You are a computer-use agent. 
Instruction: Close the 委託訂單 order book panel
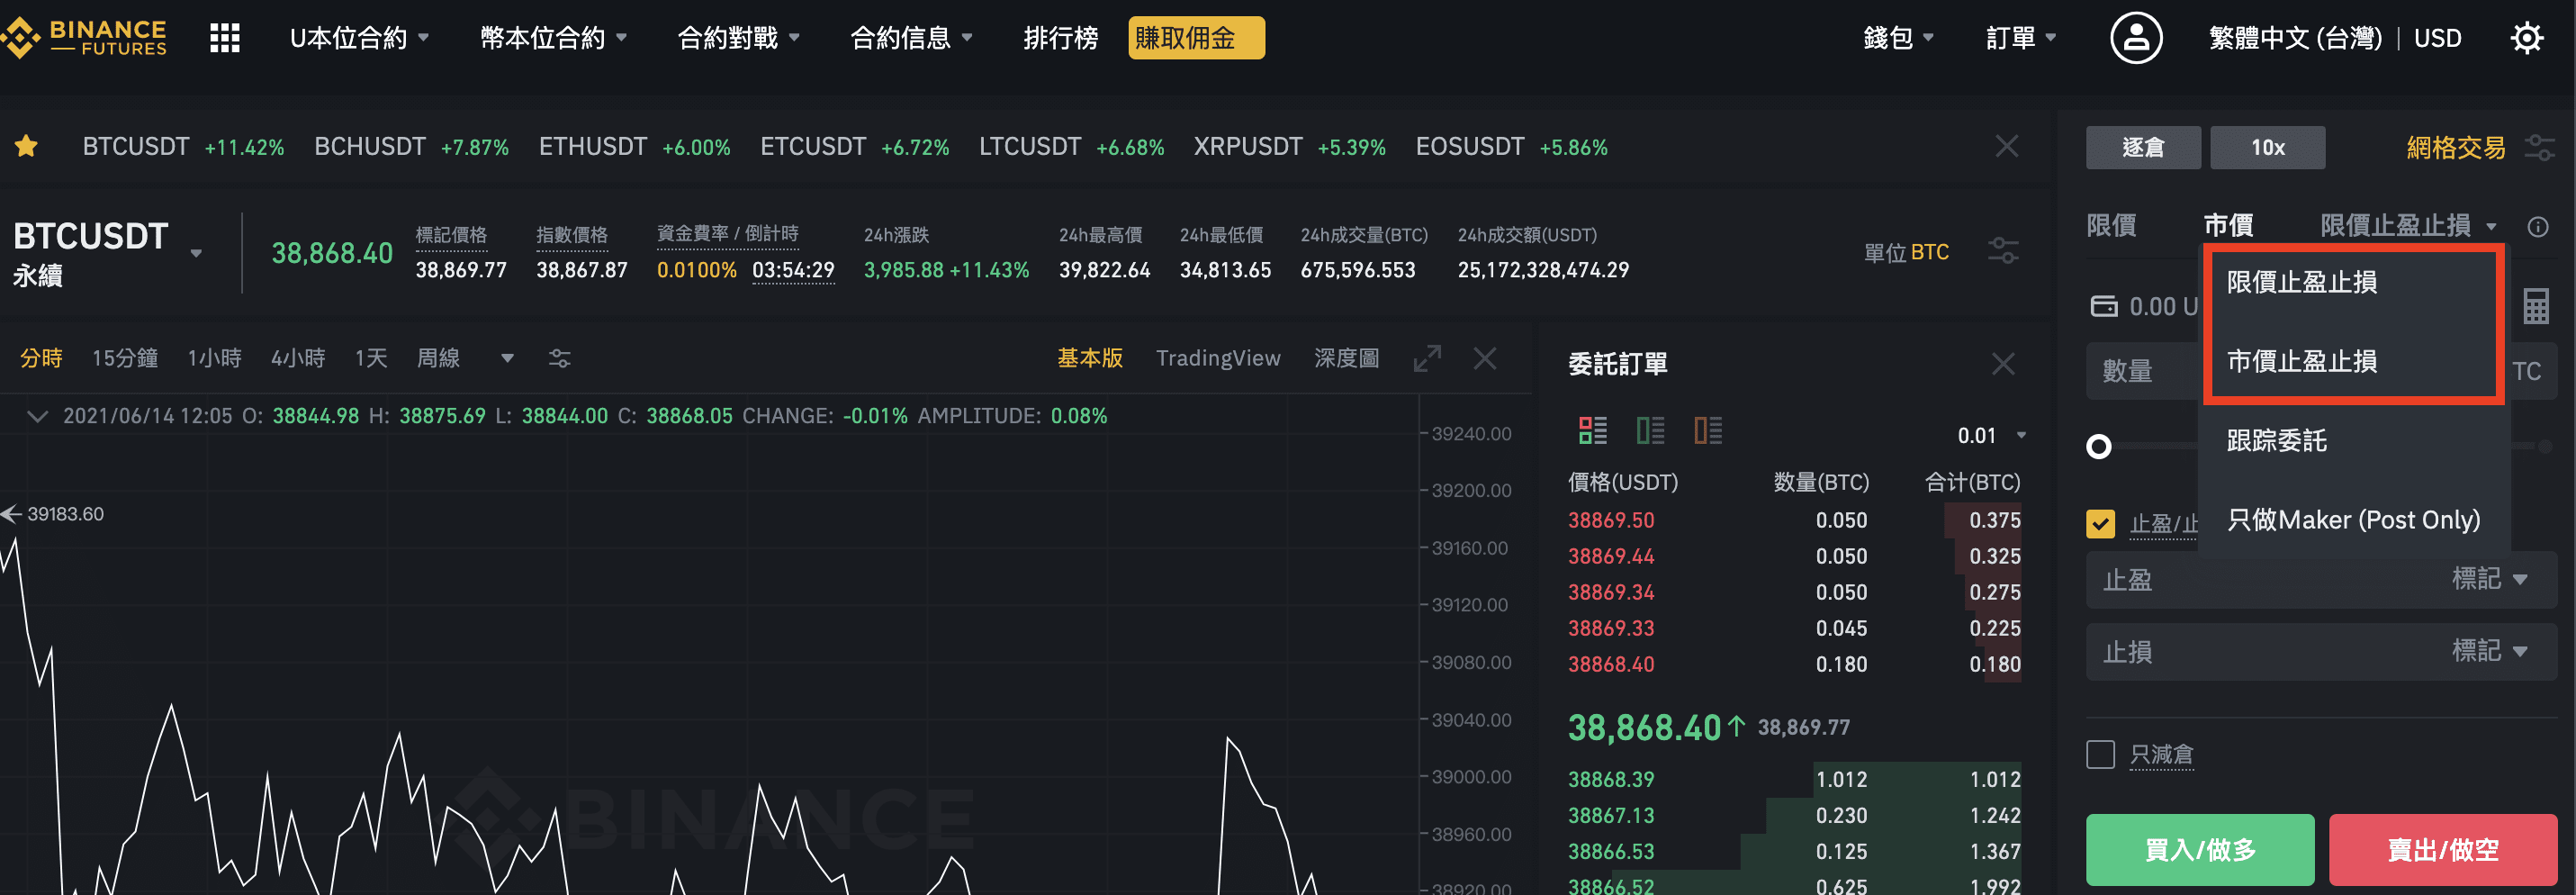[x=2003, y=364]
